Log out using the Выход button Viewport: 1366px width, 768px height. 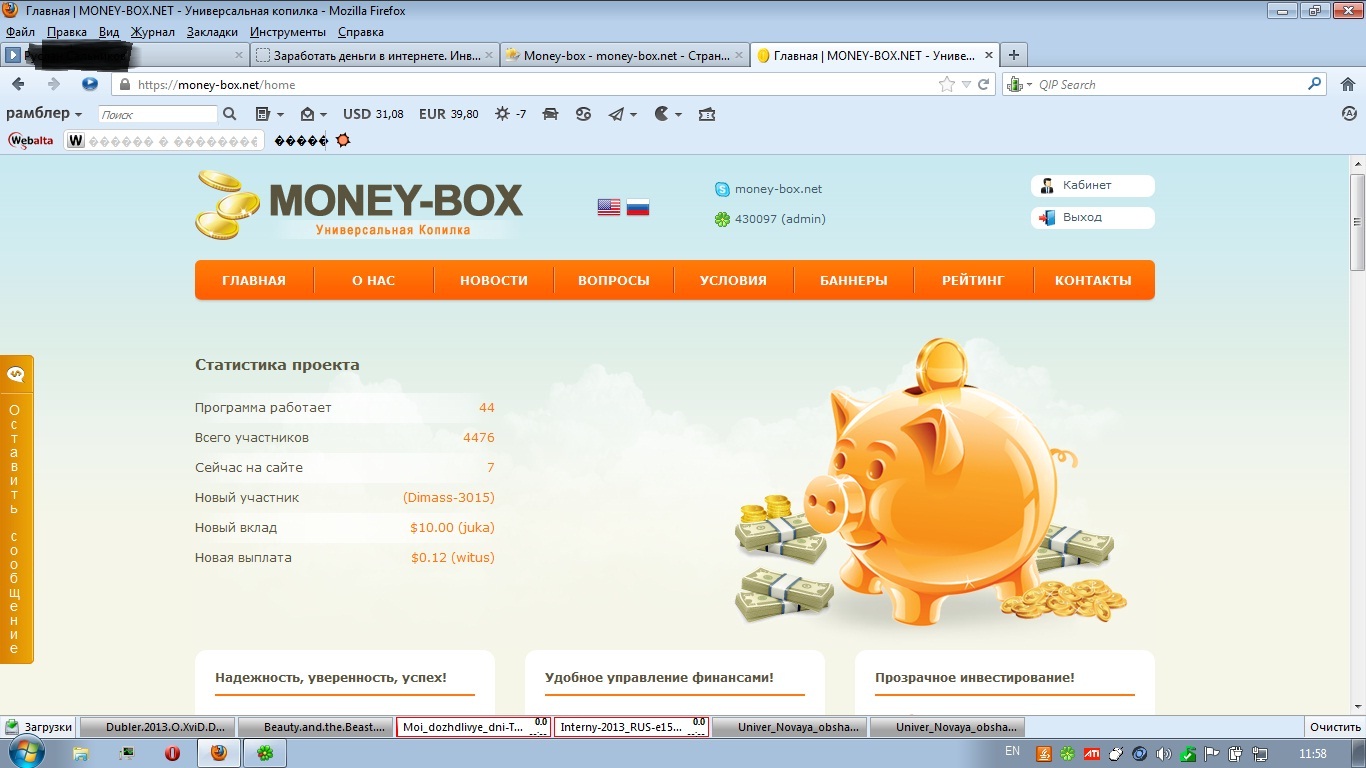tap(1092, 217)
